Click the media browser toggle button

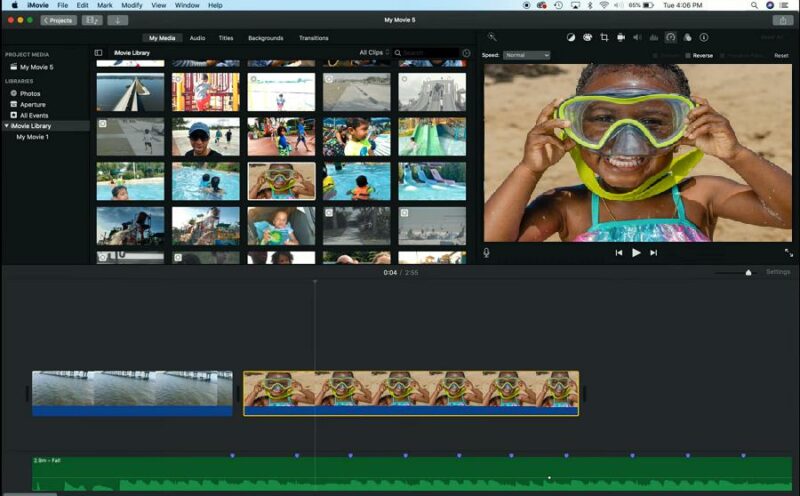(x=92, y=20)
